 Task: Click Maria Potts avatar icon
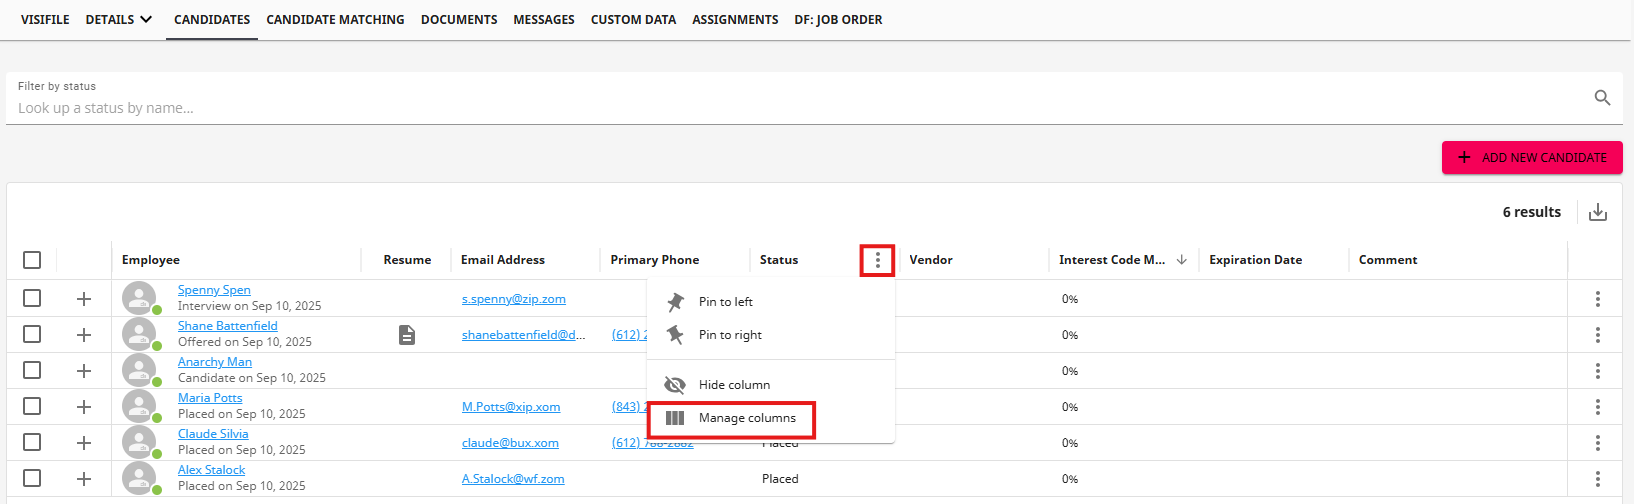(x=139, y=407)
